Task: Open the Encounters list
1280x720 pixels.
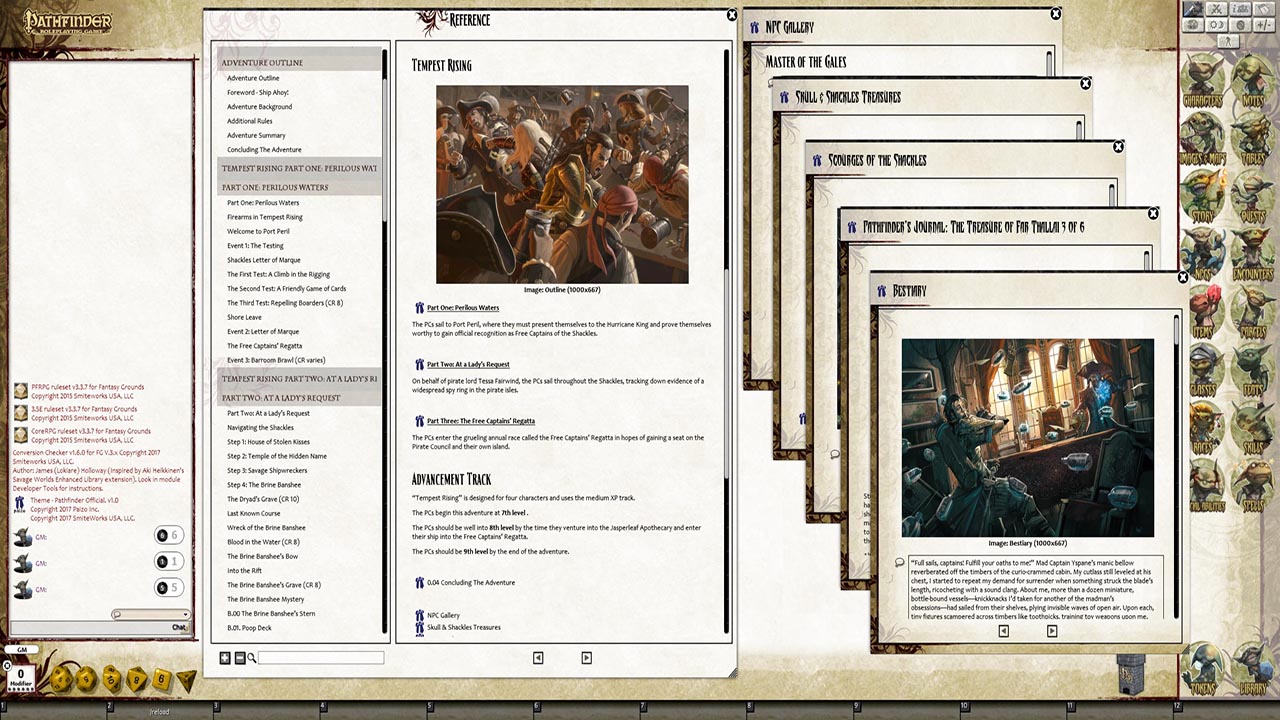Action: click(x=1252, y=255)
